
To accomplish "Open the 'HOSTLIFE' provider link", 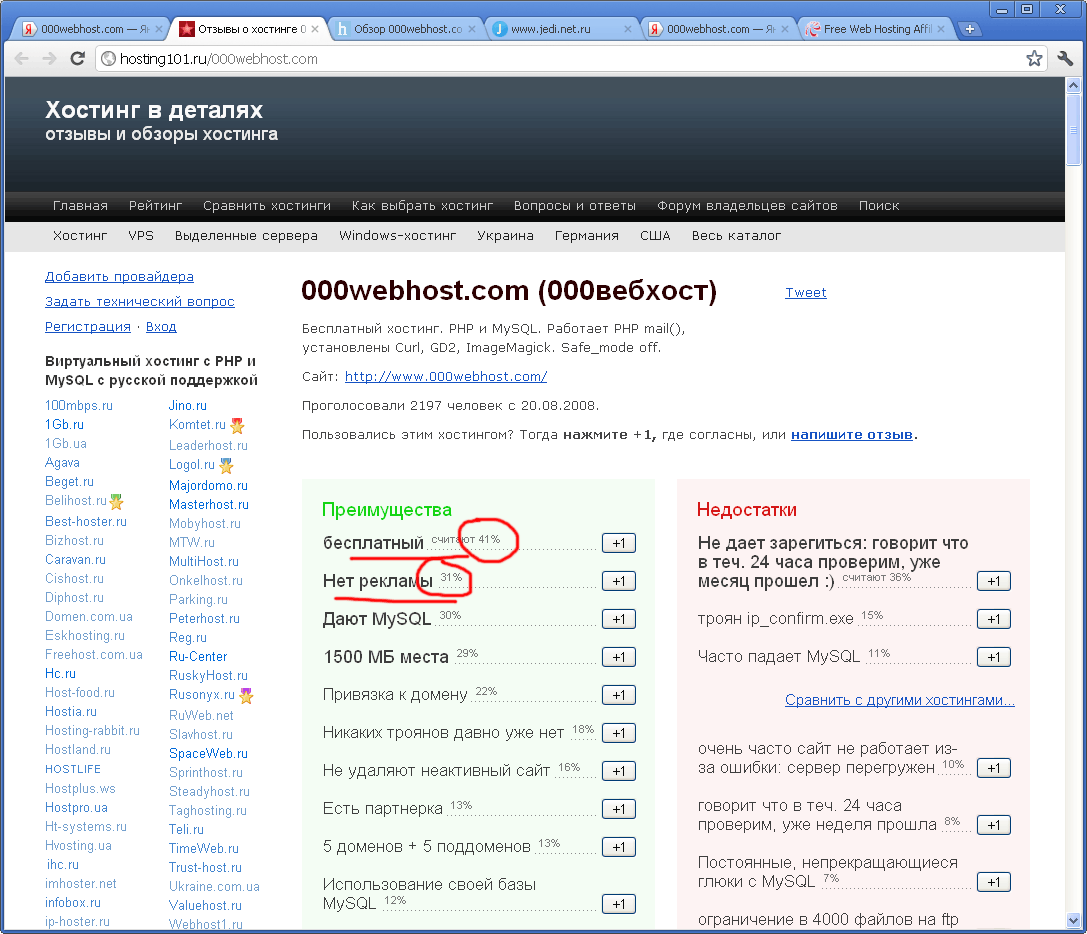I will click(73, 769).
